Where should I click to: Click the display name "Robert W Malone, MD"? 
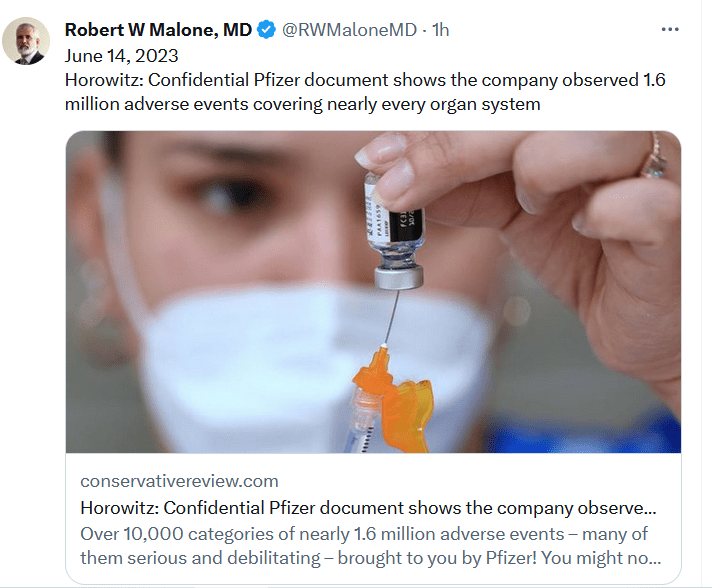point(158,30)
